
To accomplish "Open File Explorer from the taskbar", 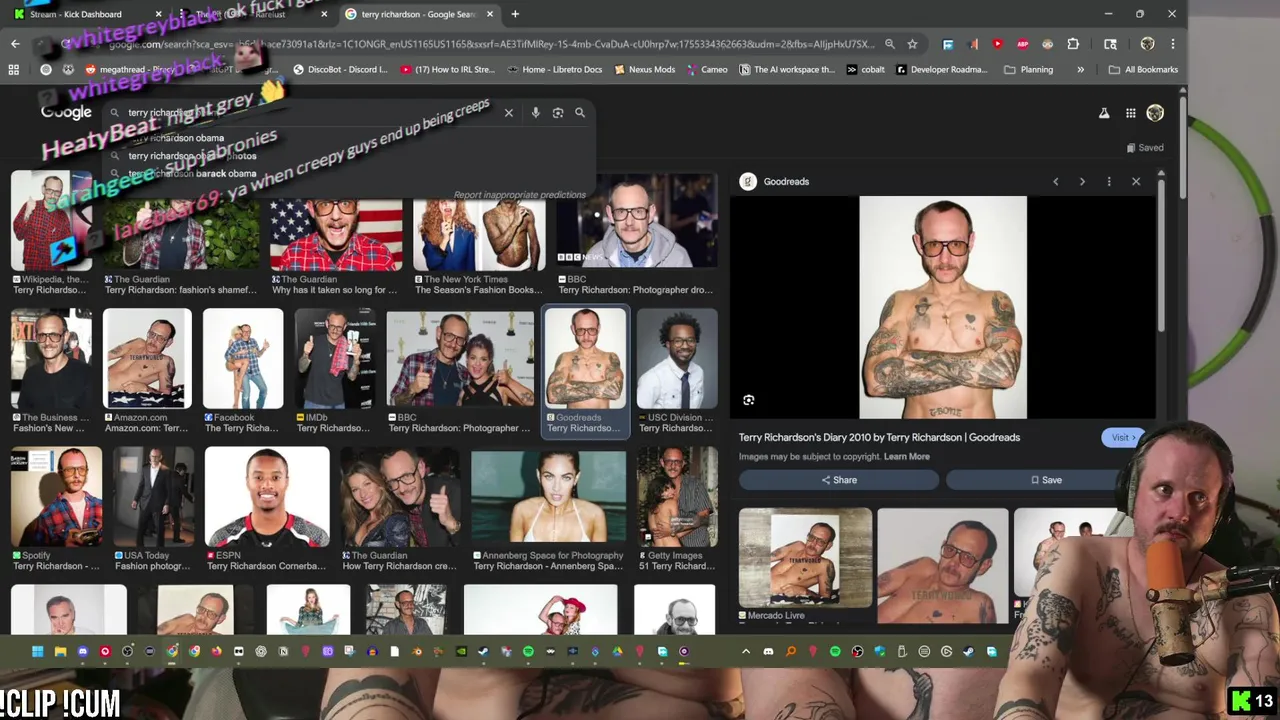I will pos(60,652).
